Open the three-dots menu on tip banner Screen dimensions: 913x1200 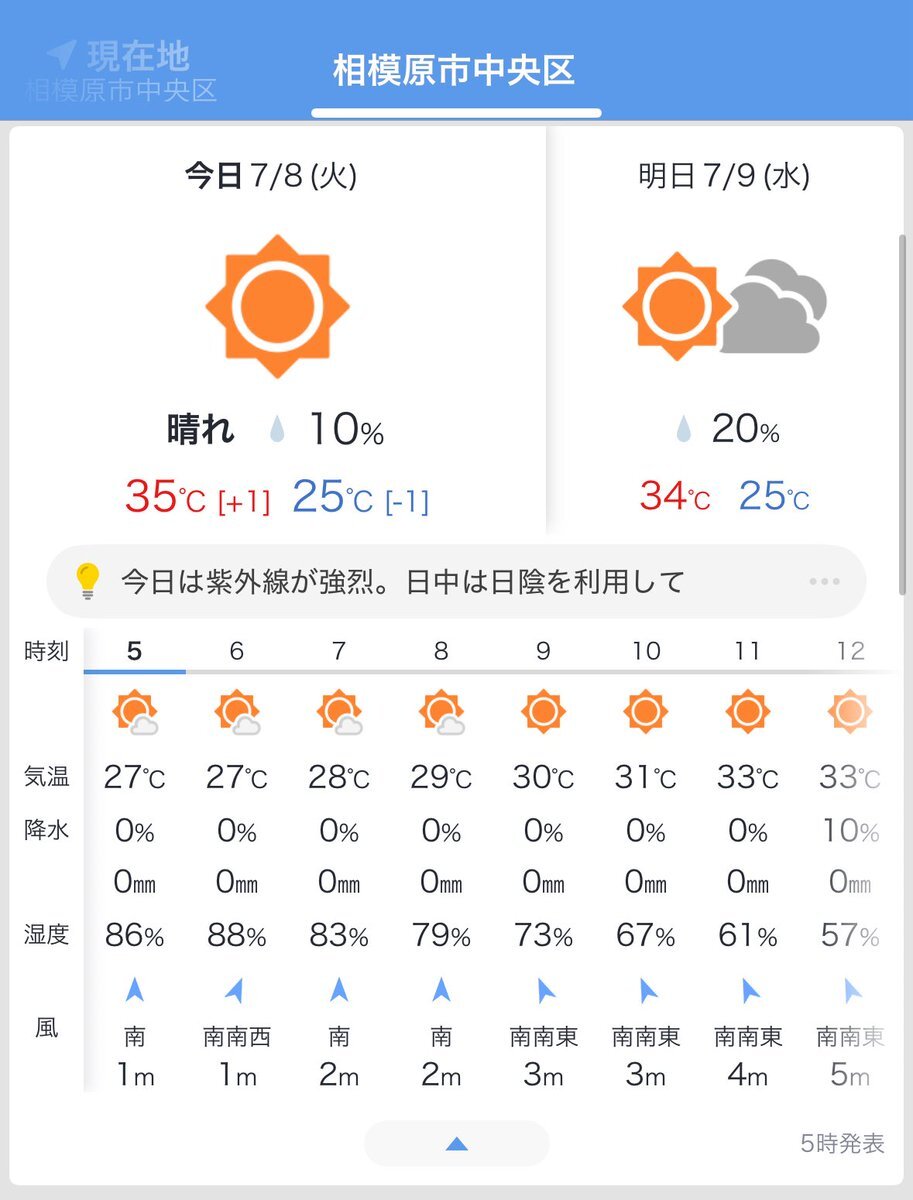click(824, 581)
